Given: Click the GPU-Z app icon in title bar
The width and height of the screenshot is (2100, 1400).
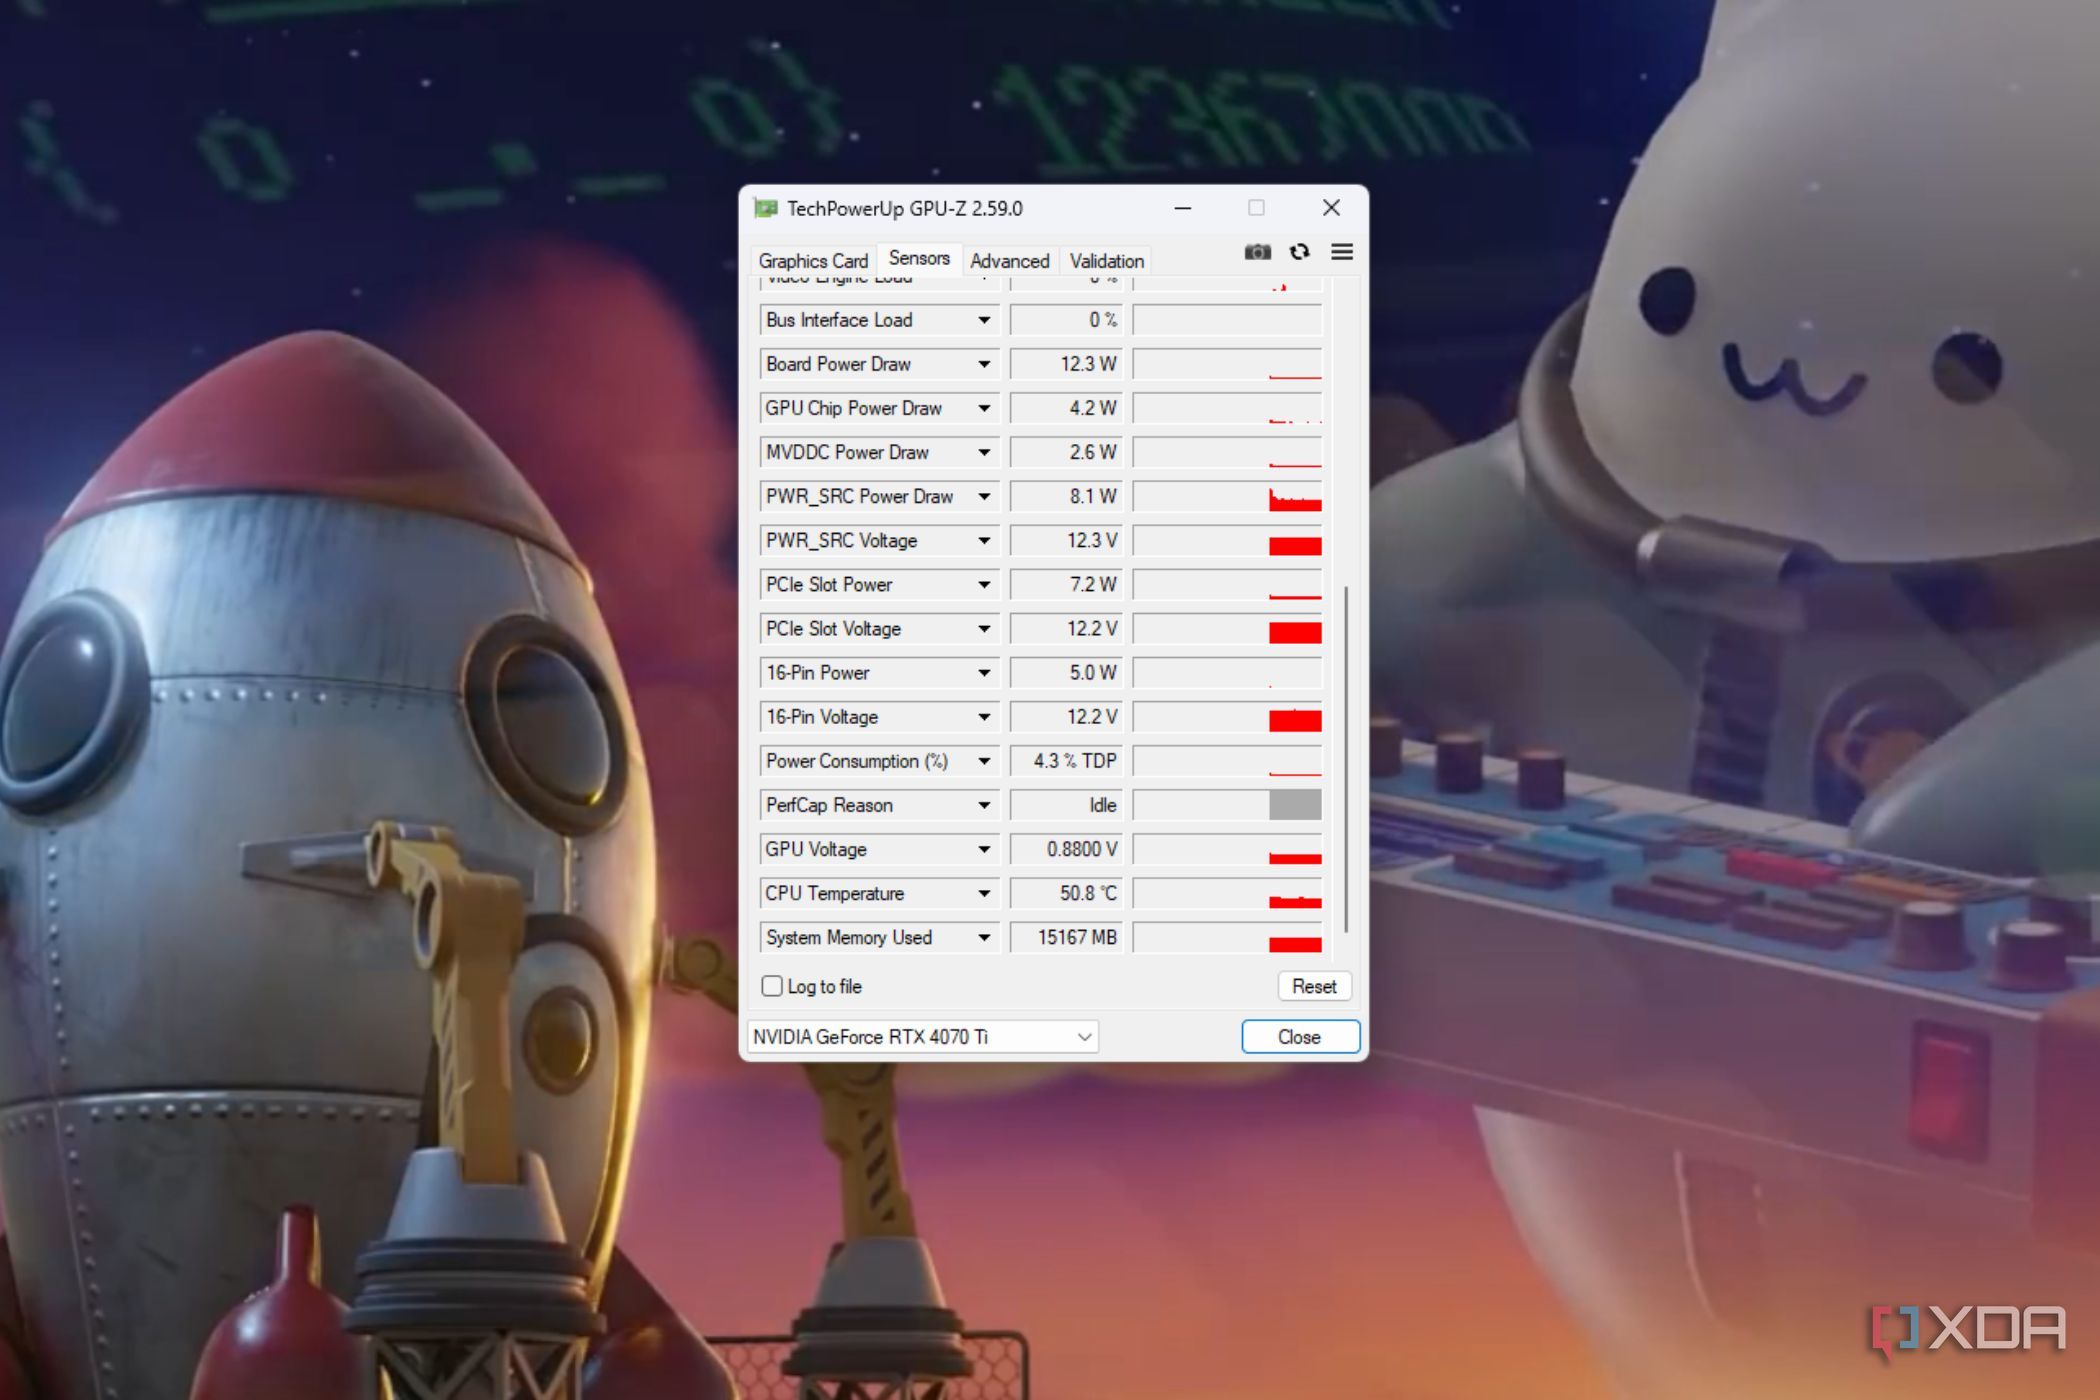Looking at the screenshot, I should click(x=766, y=208).
